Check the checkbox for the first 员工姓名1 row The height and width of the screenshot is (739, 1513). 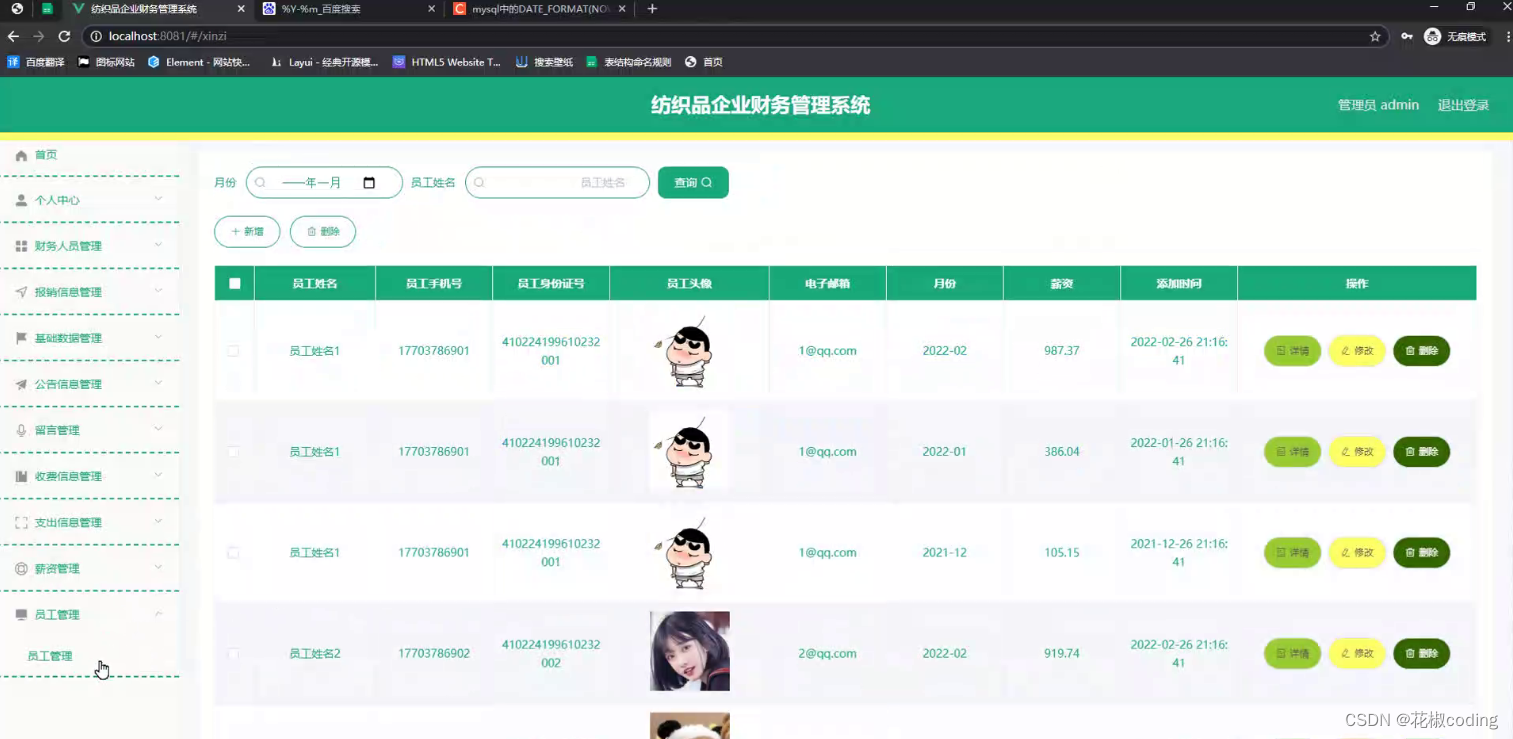(233, 351)
